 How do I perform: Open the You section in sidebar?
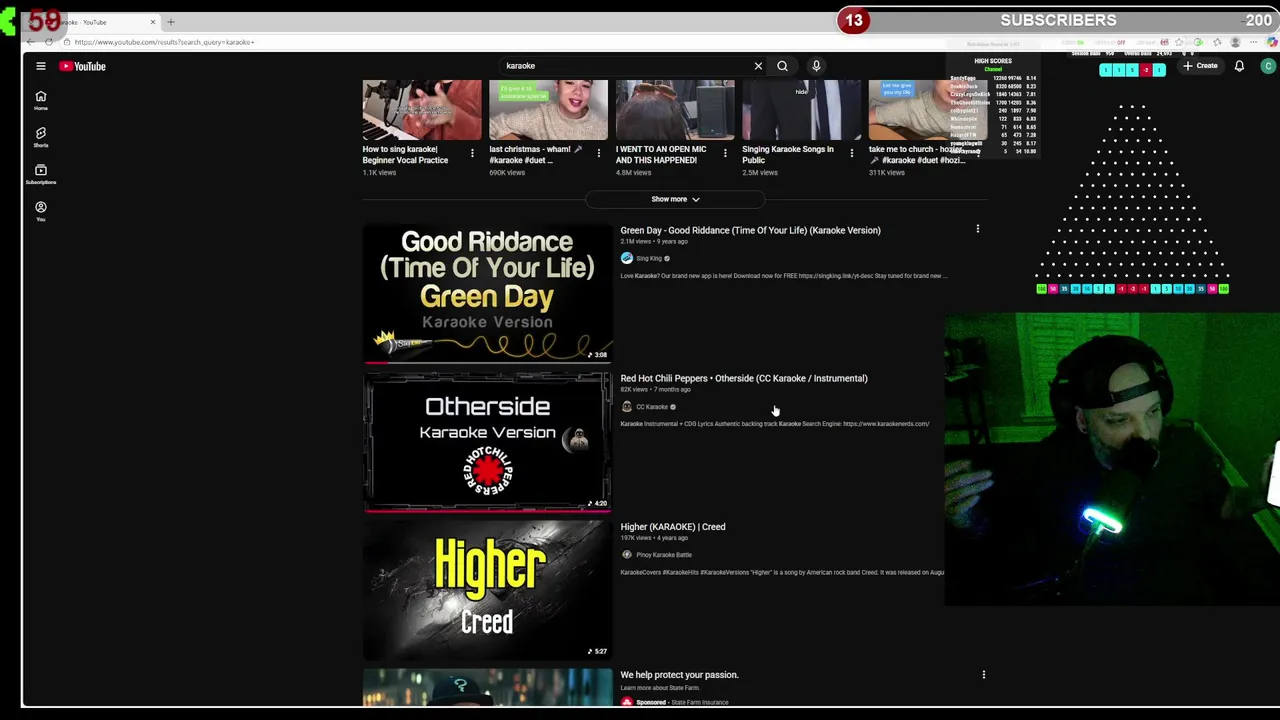[41, 211]
